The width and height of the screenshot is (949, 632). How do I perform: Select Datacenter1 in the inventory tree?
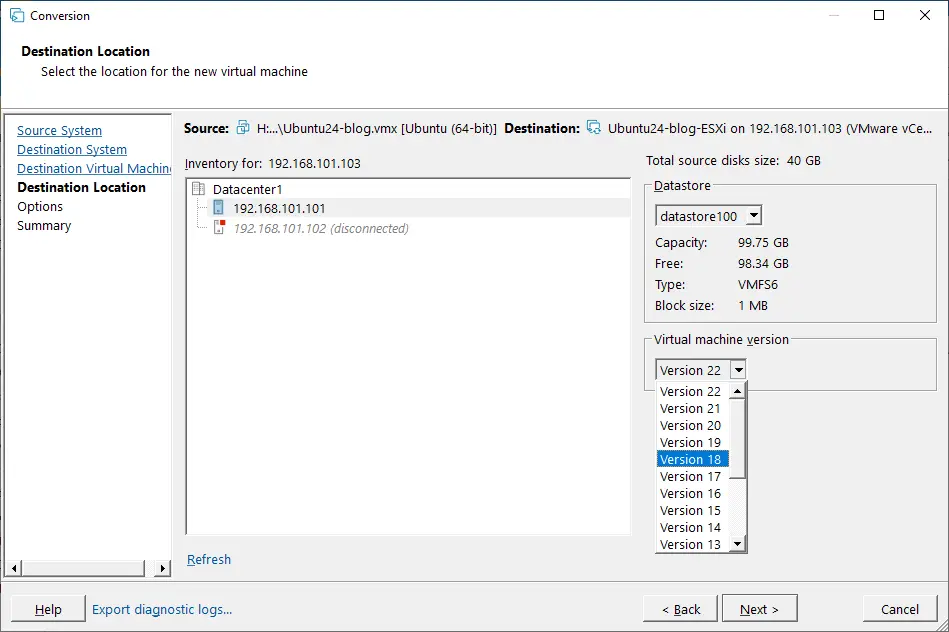pyautogui.click(x=248, y=189)
